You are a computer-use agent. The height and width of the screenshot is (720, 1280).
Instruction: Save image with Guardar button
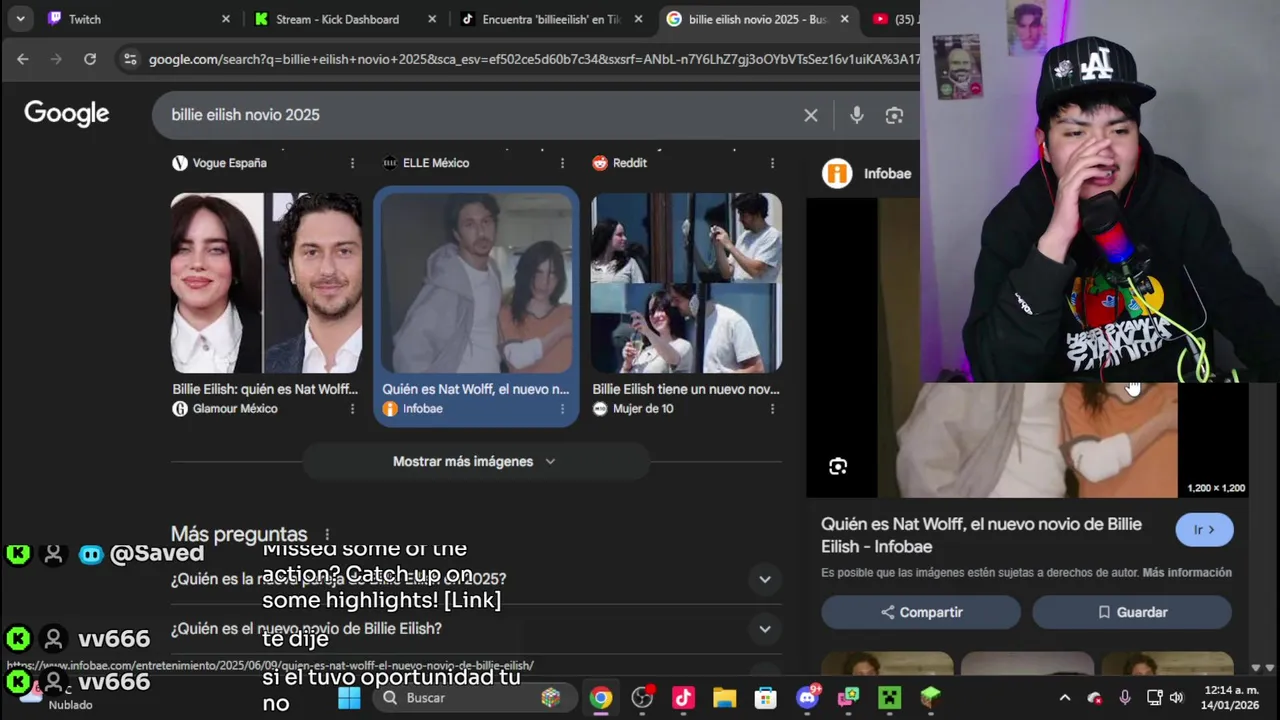point(1132,612)
